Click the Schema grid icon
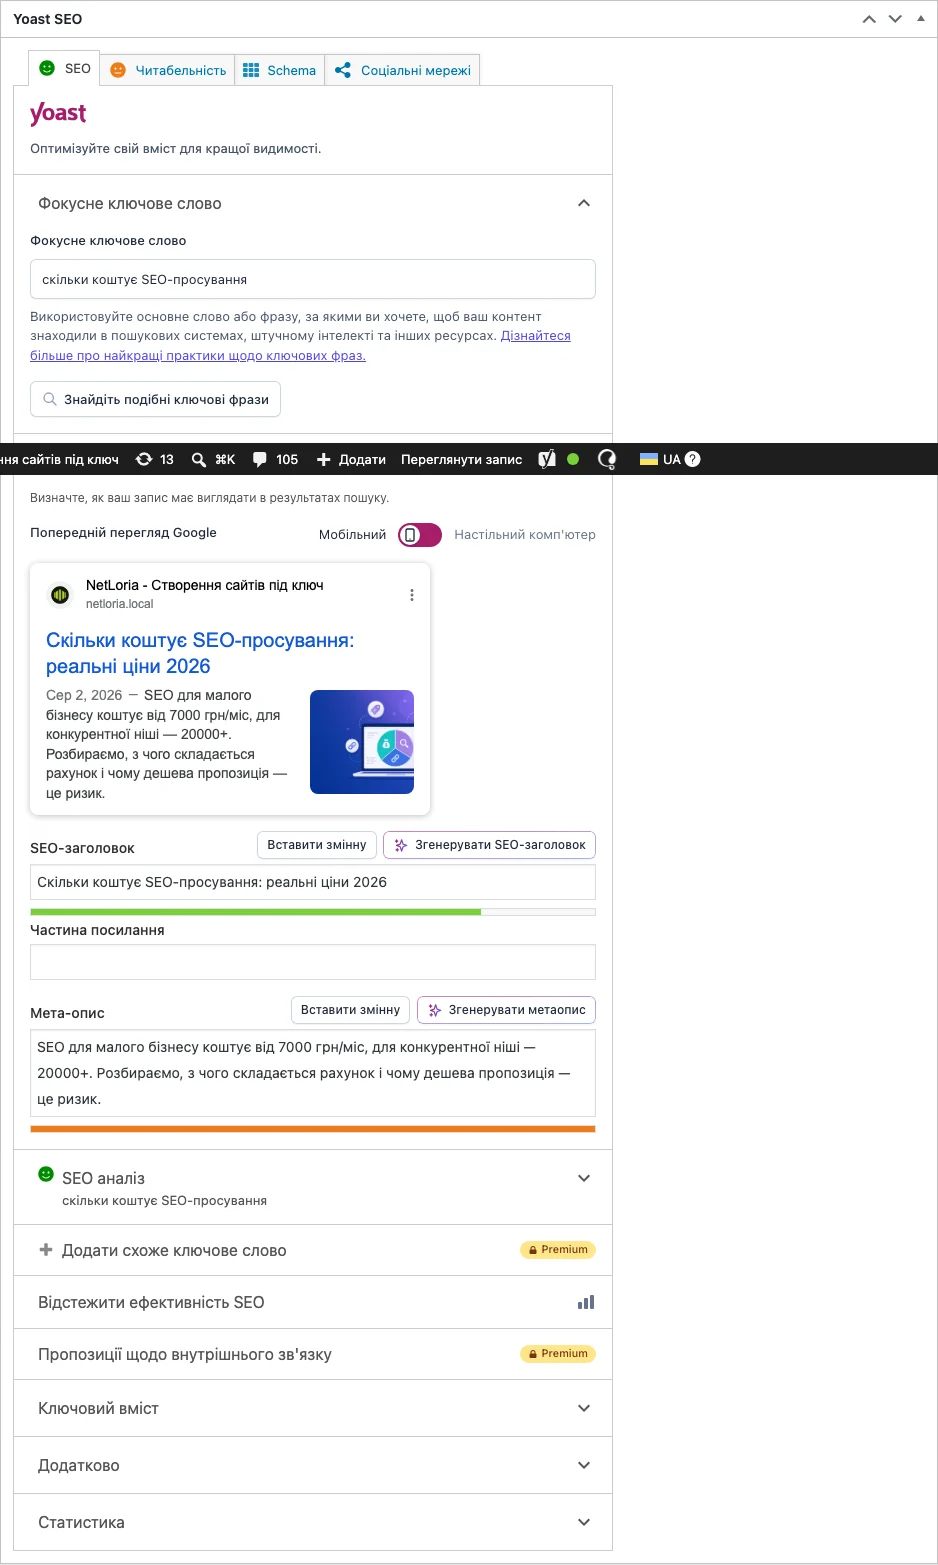938x1565 pixels. [251, 70]
